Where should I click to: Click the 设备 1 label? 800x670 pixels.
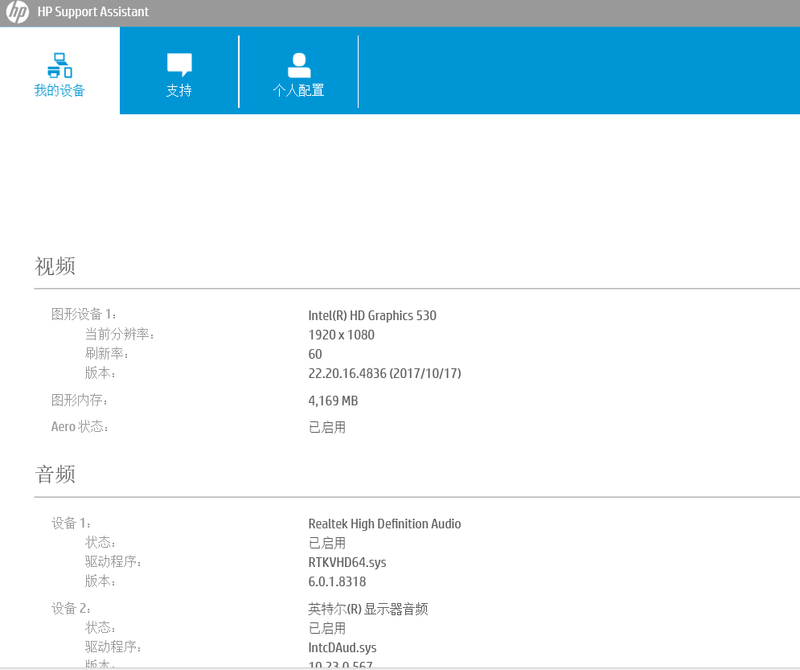click(71, 523)
